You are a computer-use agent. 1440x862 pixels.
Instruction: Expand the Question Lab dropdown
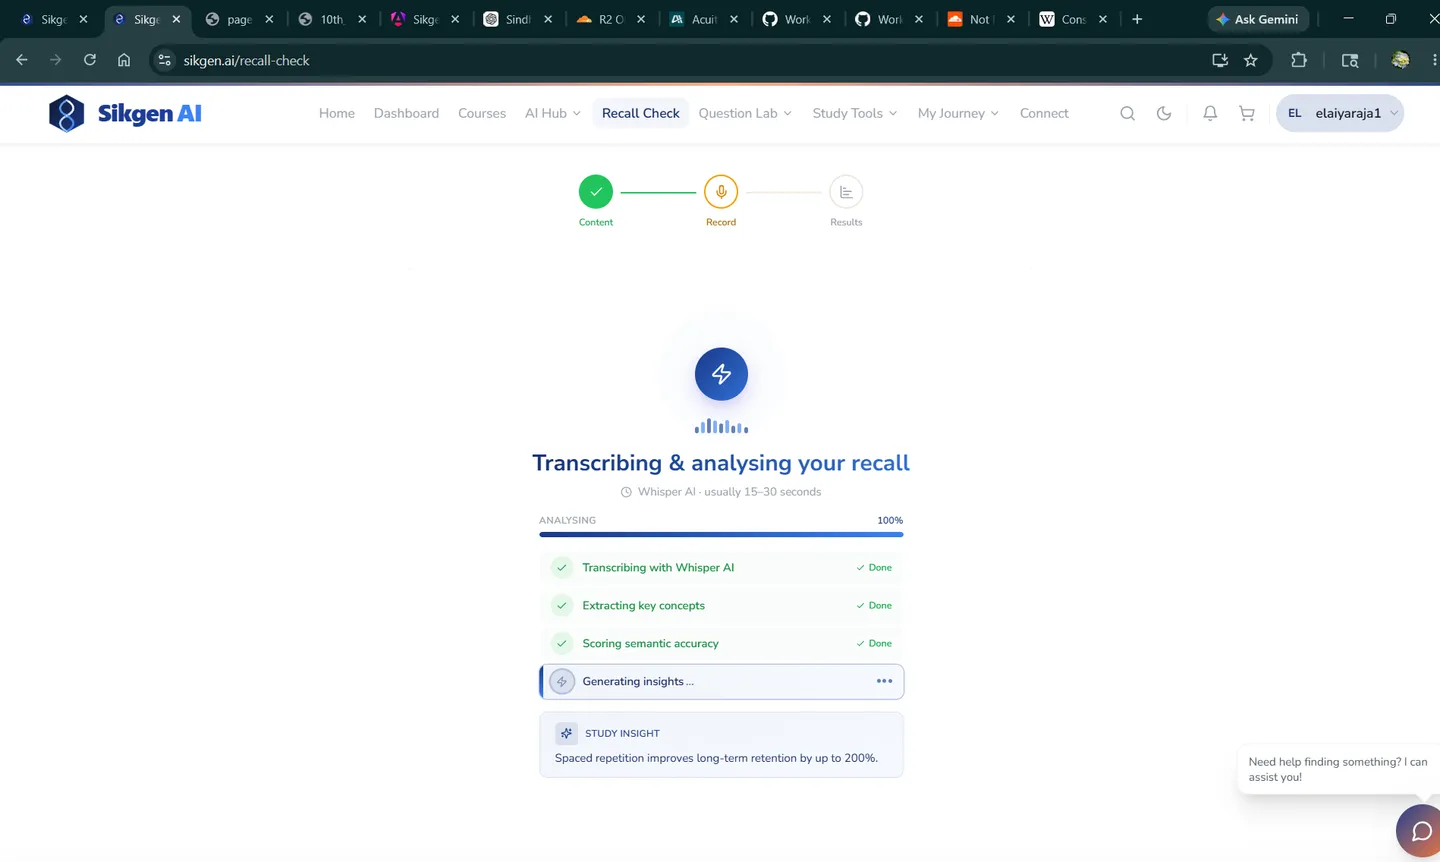(745, 113)
